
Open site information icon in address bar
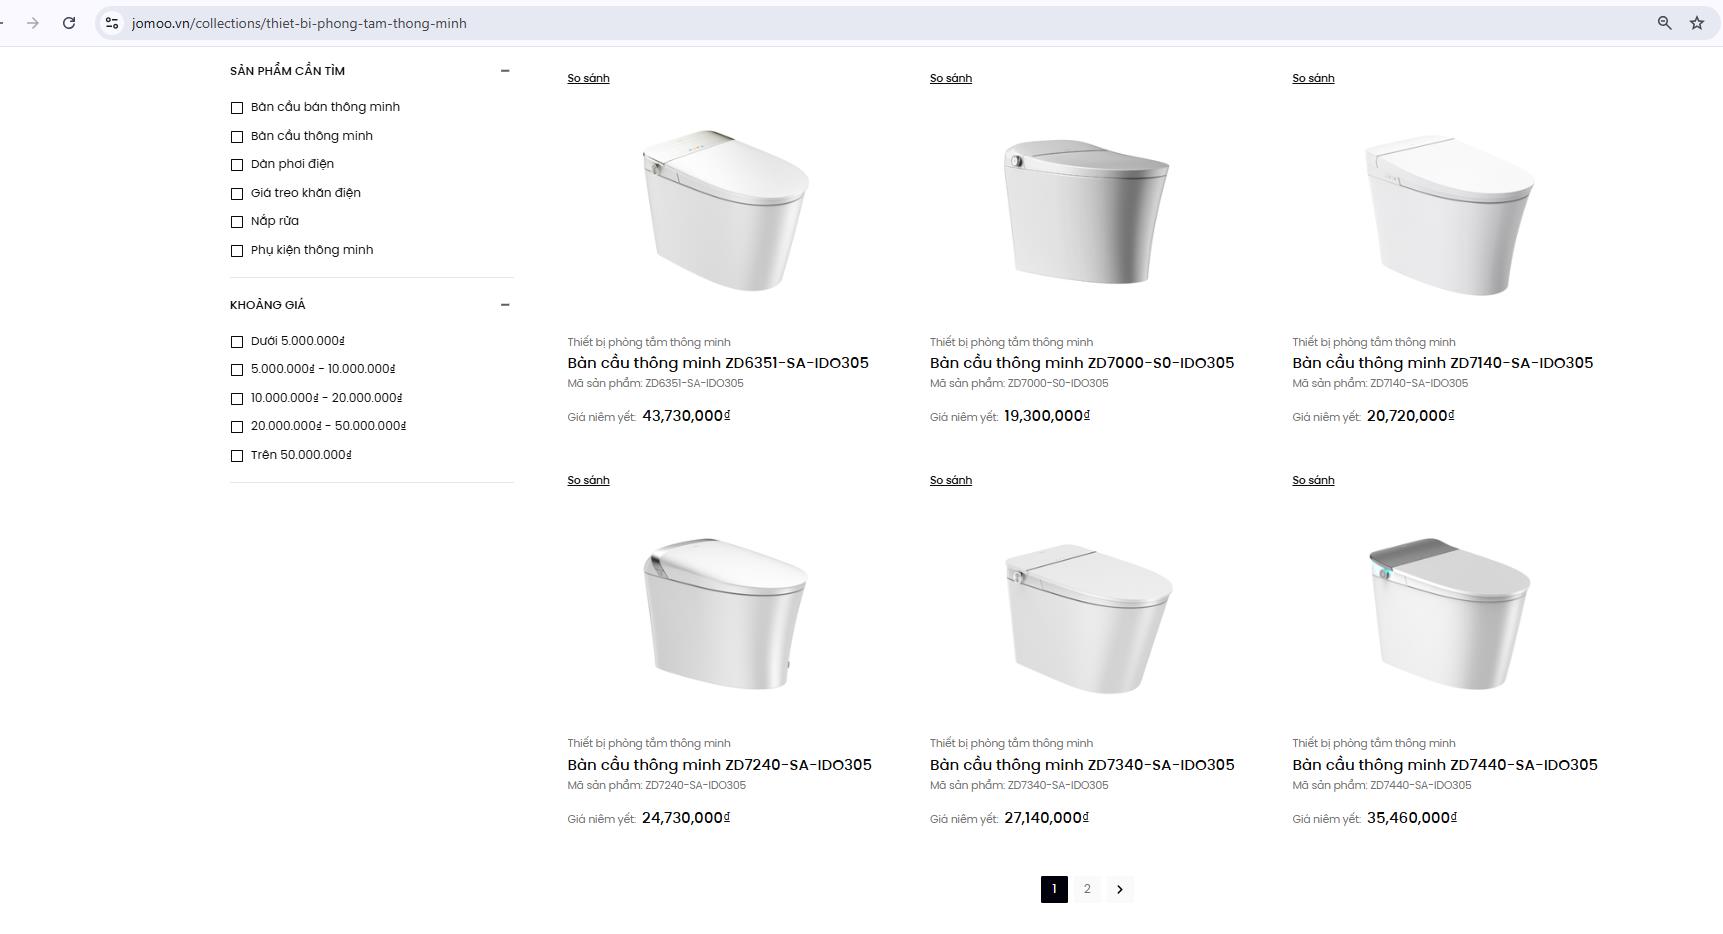(x=112, y=23)
